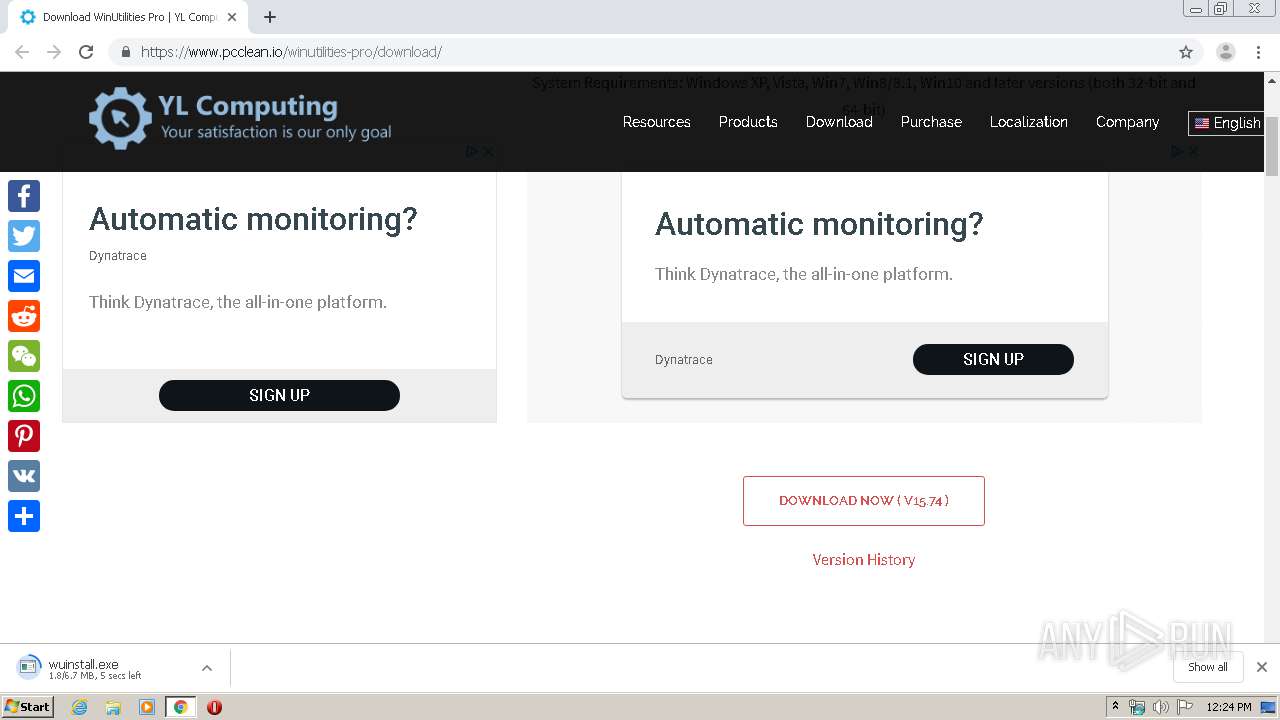
Task: Open the blue plus more-share options icon
Action: [x=24, y=516]
